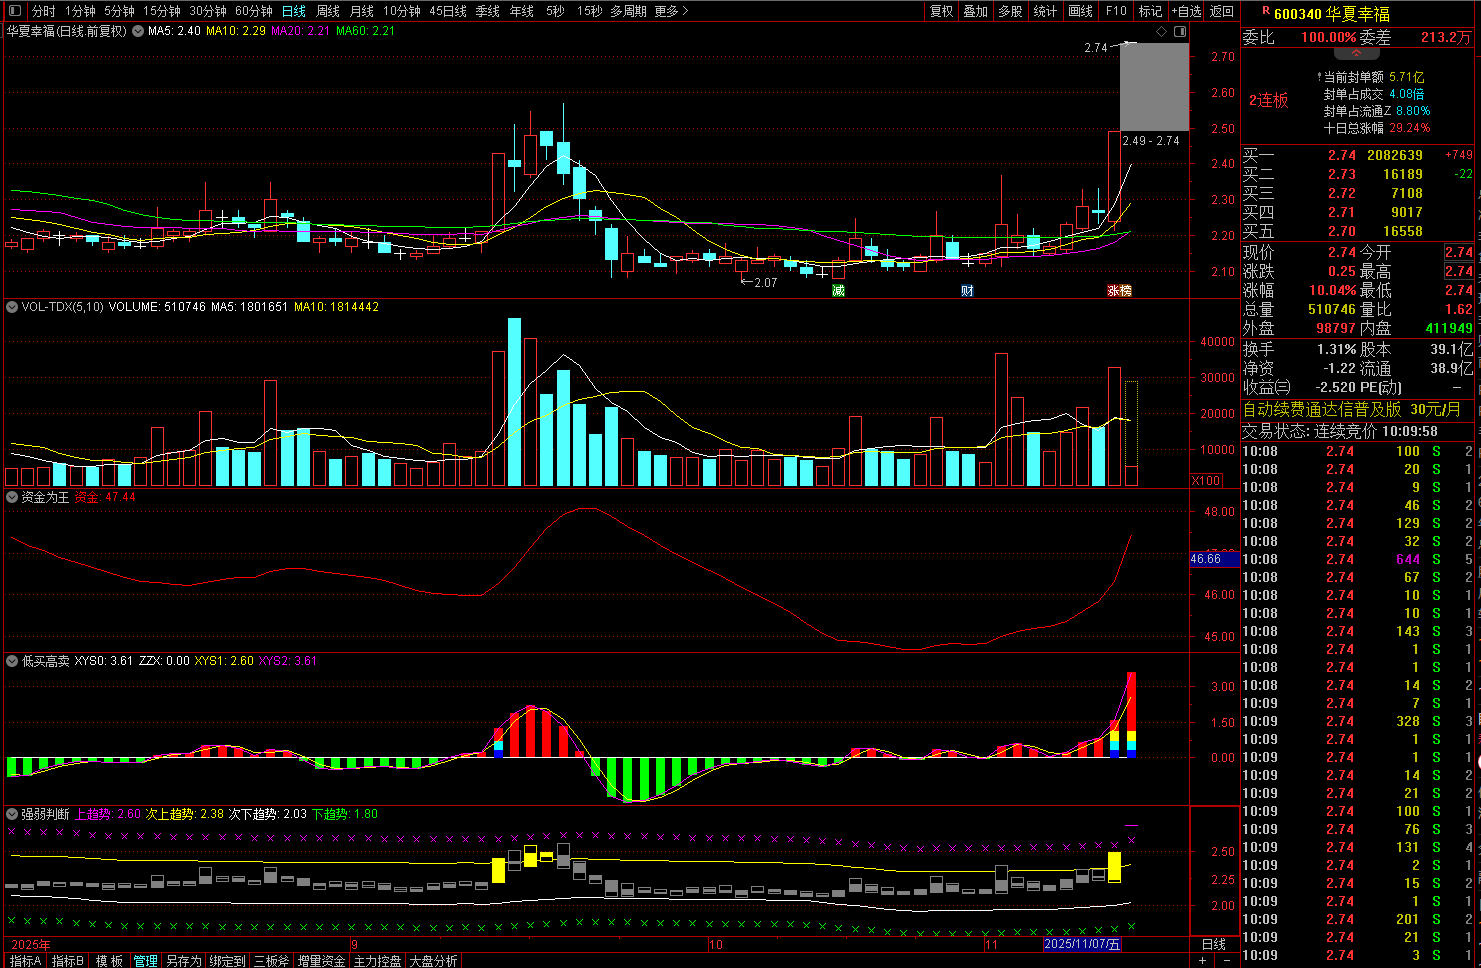
Task: Click the 涨榜 marker on the price chart
Action: click(x=1119, y=291)
